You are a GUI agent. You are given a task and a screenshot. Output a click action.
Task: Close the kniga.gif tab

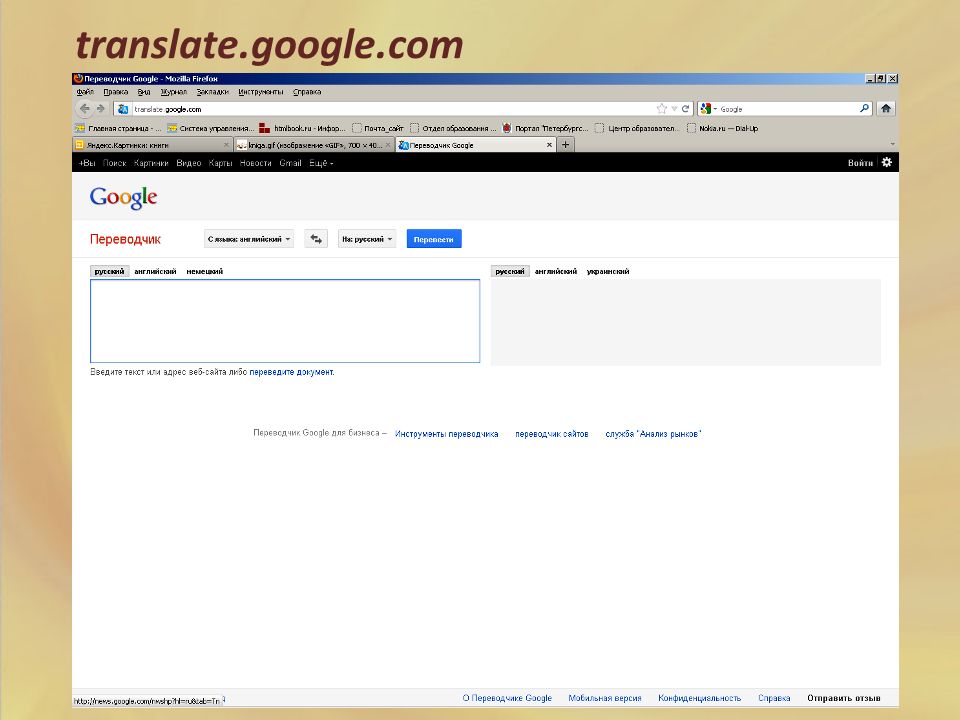(388, 145)
